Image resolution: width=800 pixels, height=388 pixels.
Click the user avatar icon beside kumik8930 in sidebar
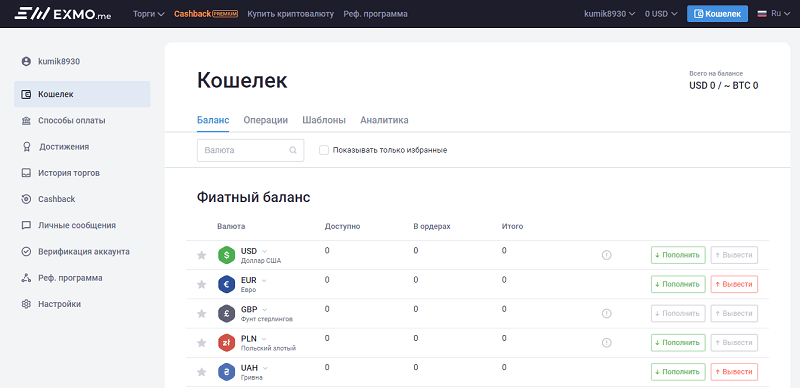tap(26, 62)
